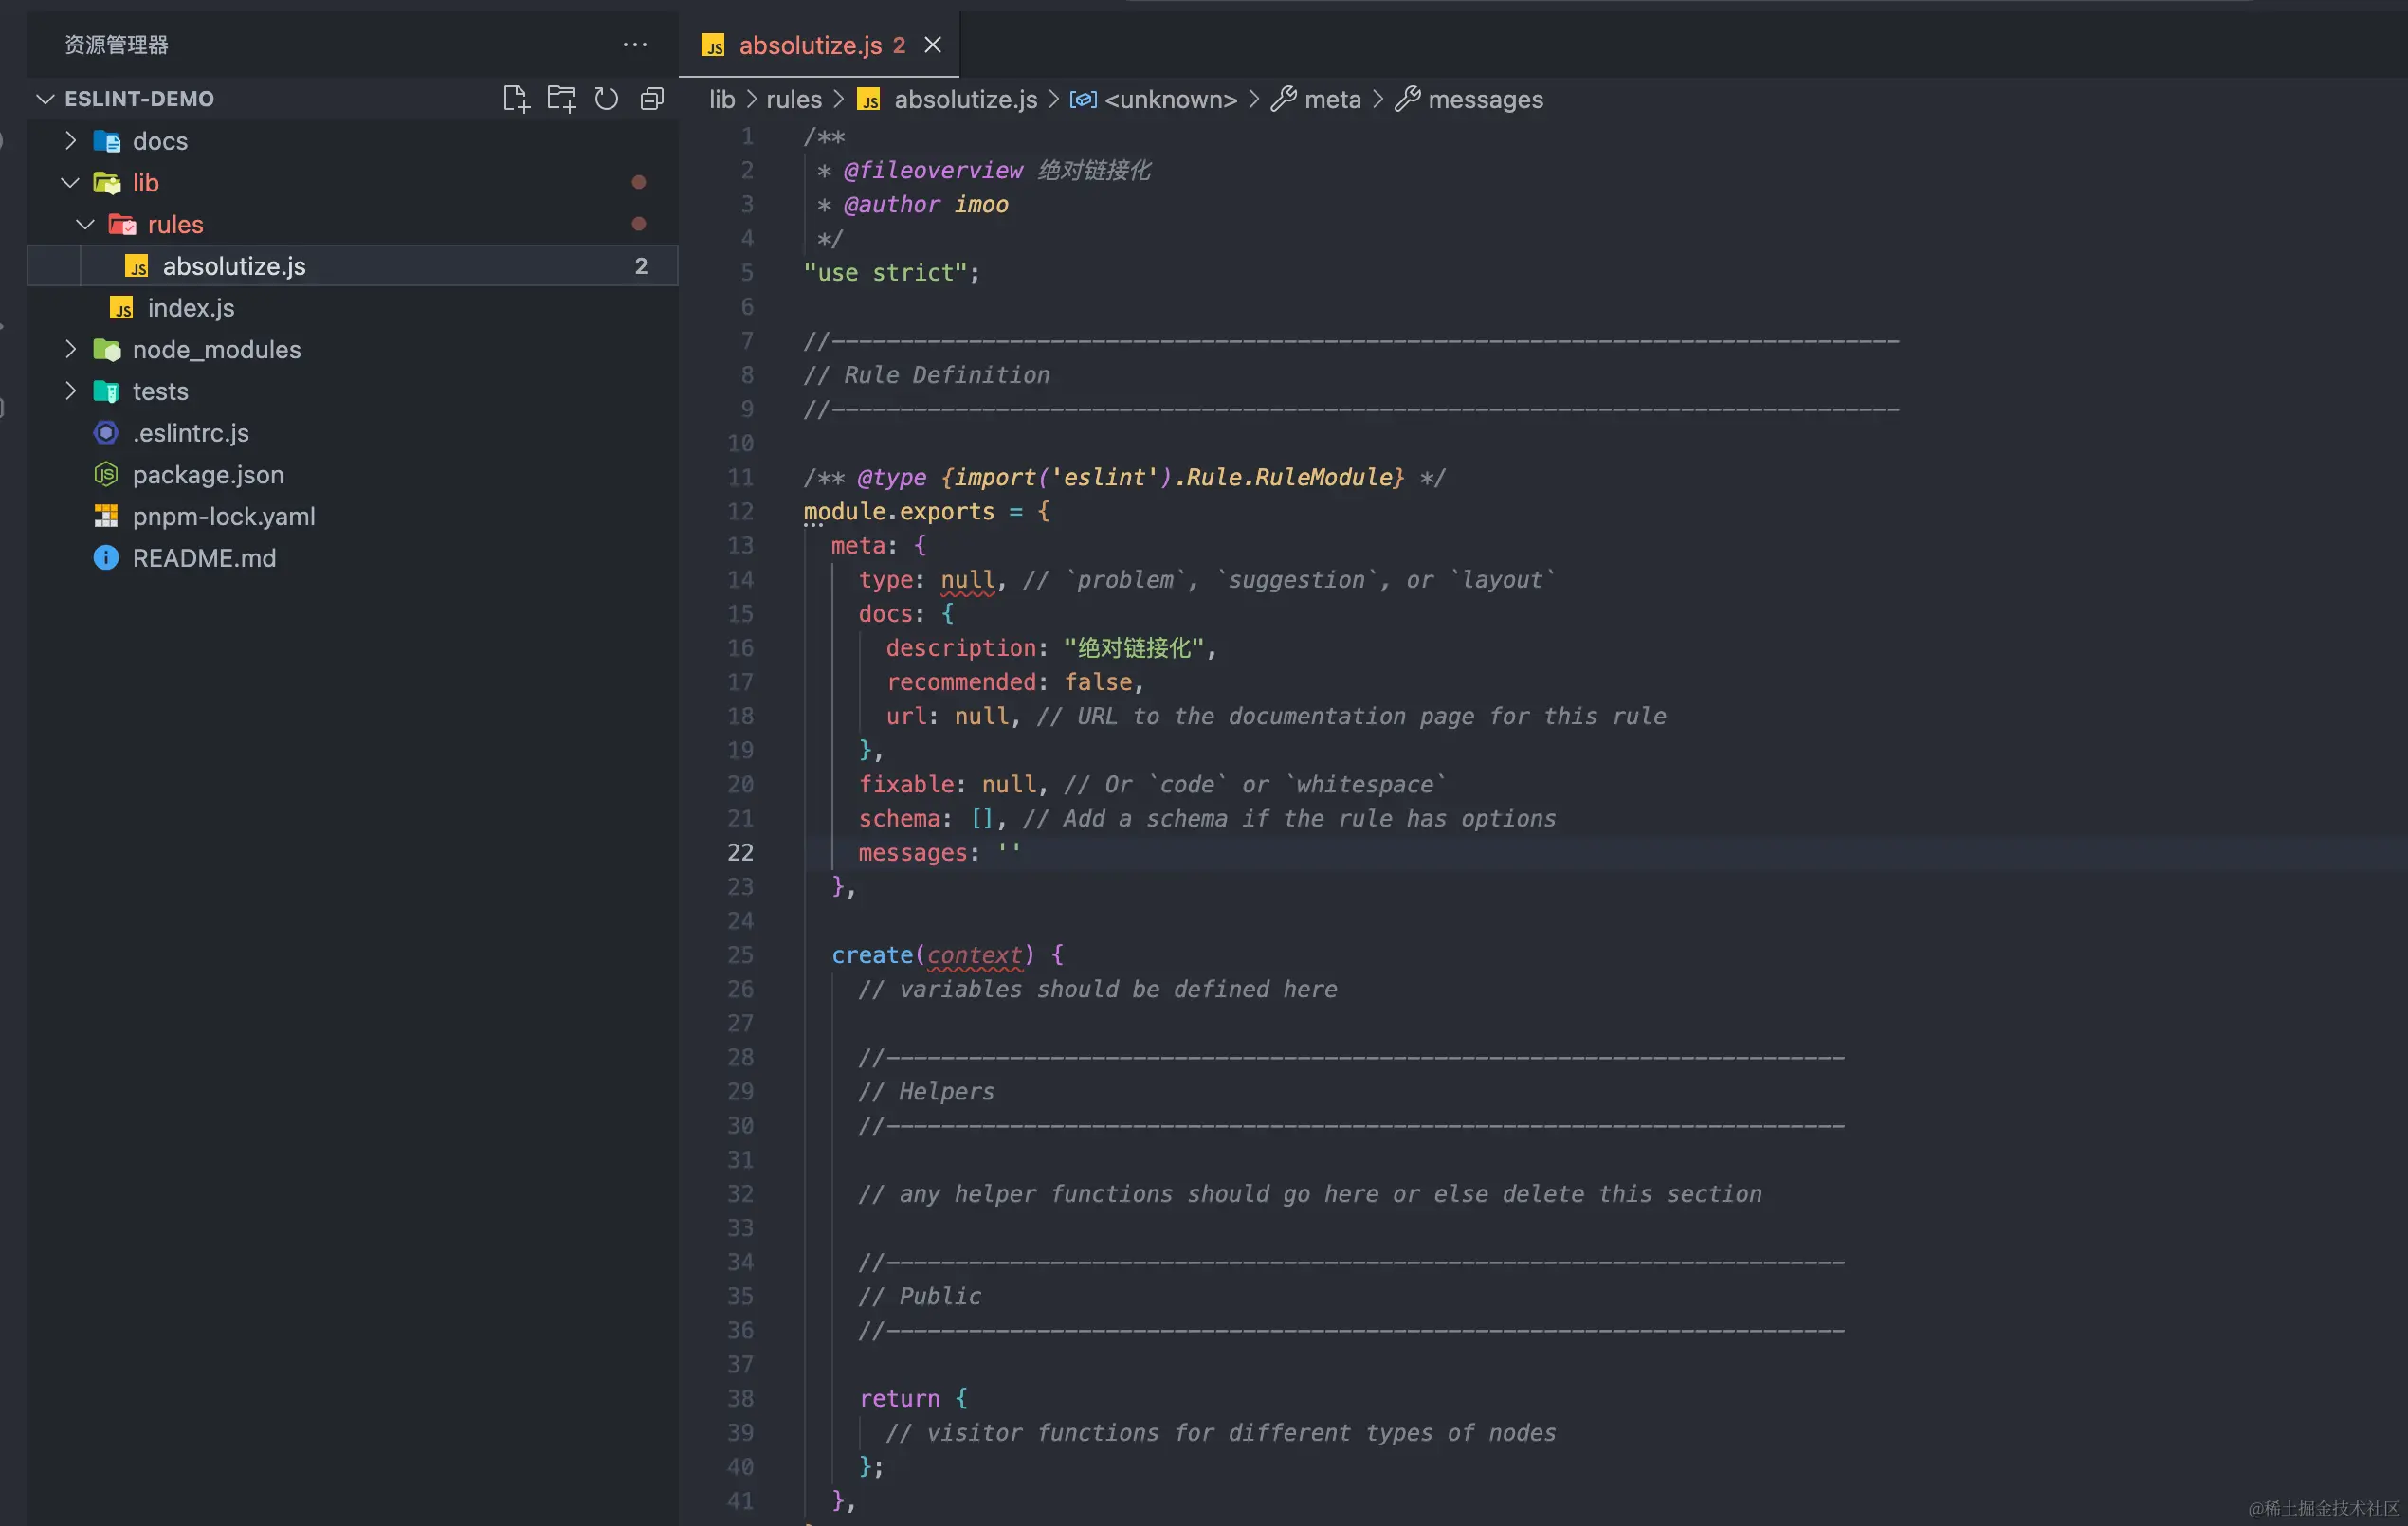
Task: Collapse all folders in explorer
Action: click(652, 99)
